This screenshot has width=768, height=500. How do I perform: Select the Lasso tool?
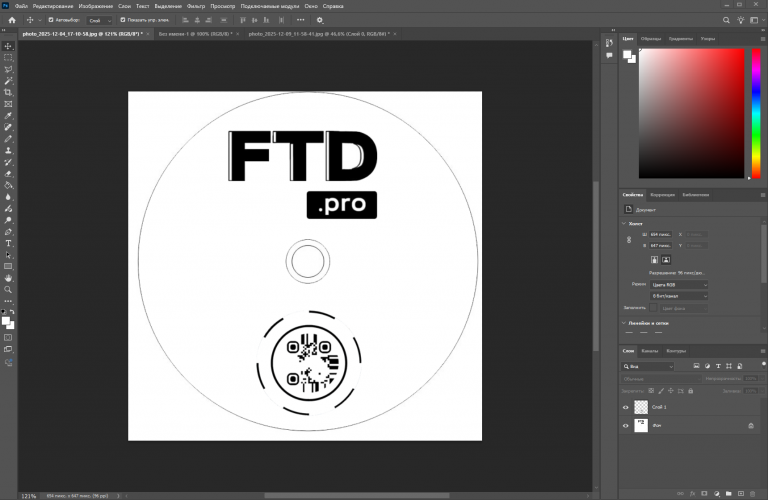(x=8, y=70)
